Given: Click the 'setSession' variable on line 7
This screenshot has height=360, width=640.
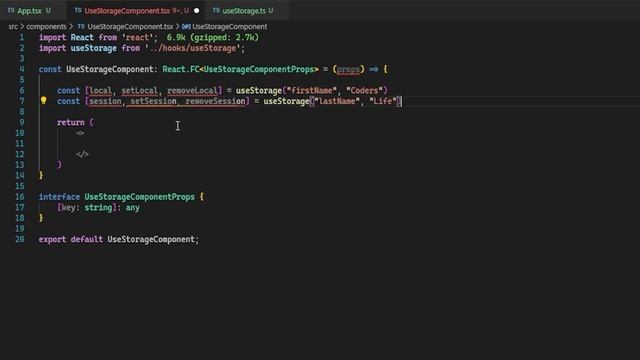Looking at the screenshot, I should 153,101.
